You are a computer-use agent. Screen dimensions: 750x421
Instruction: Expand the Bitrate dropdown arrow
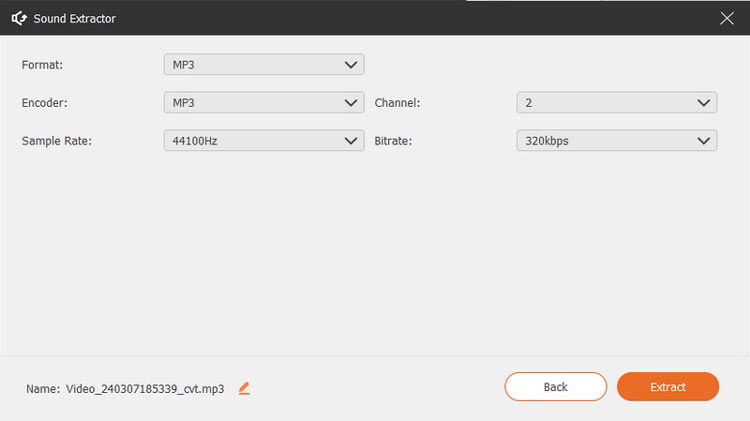point(703,141)
